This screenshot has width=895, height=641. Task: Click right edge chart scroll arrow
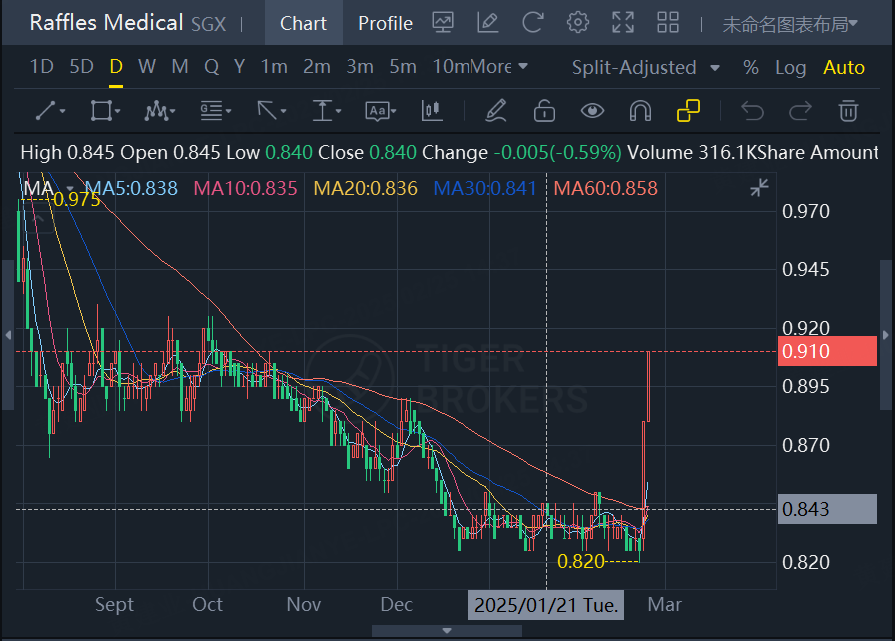coord(886,335)
